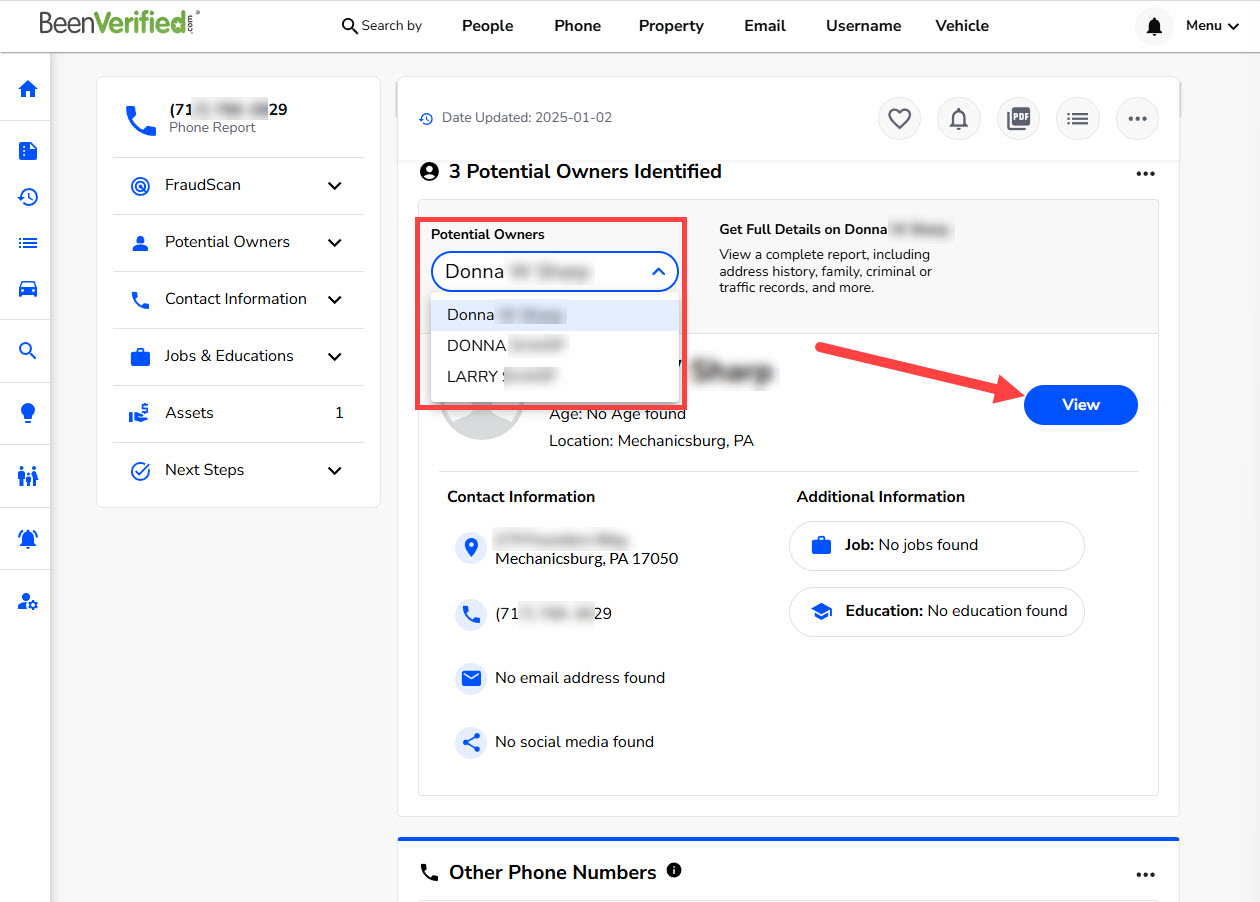1260x902 pixels.
Task: Open the lists icon in left sidebar
Action: (28, 243)
